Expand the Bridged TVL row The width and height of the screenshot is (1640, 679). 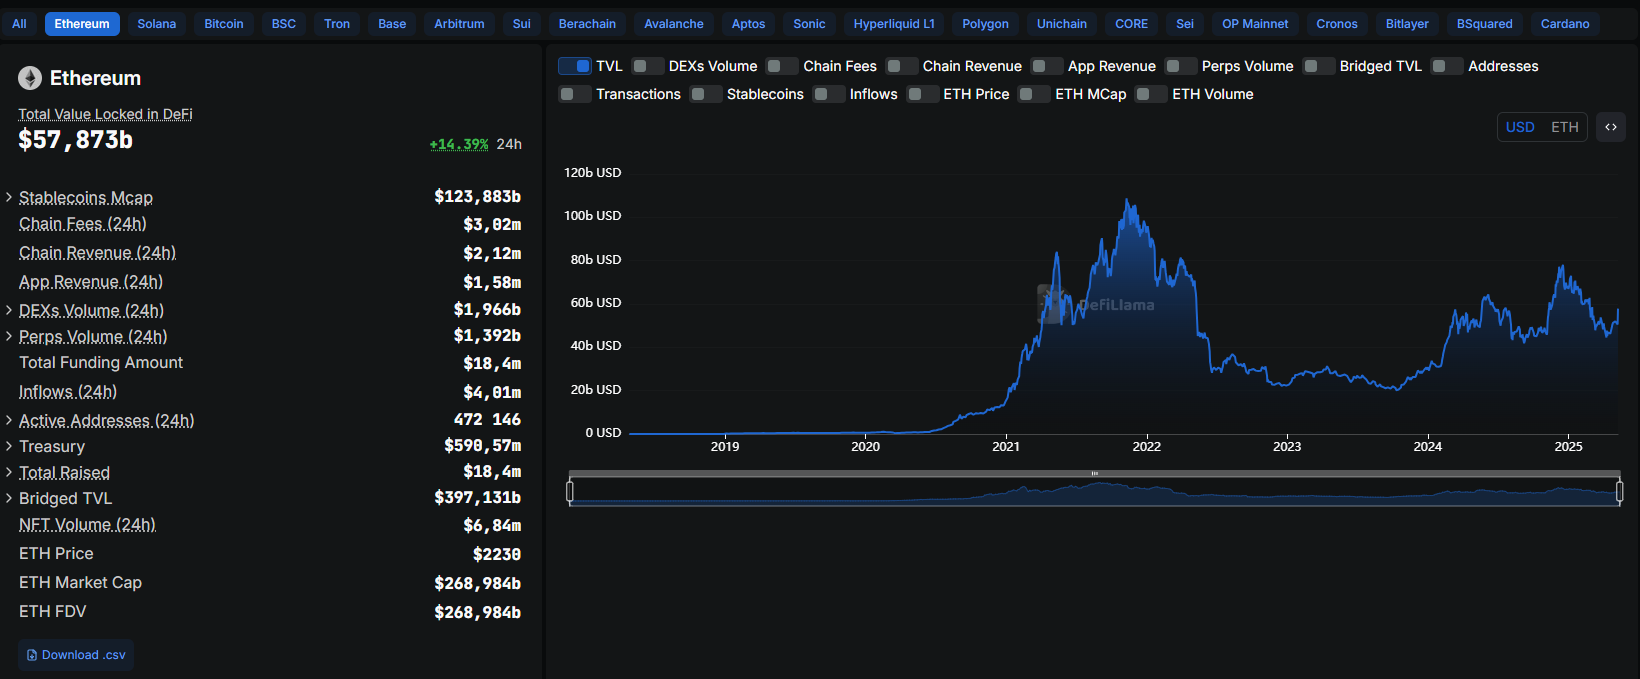(x=9, y=498)
